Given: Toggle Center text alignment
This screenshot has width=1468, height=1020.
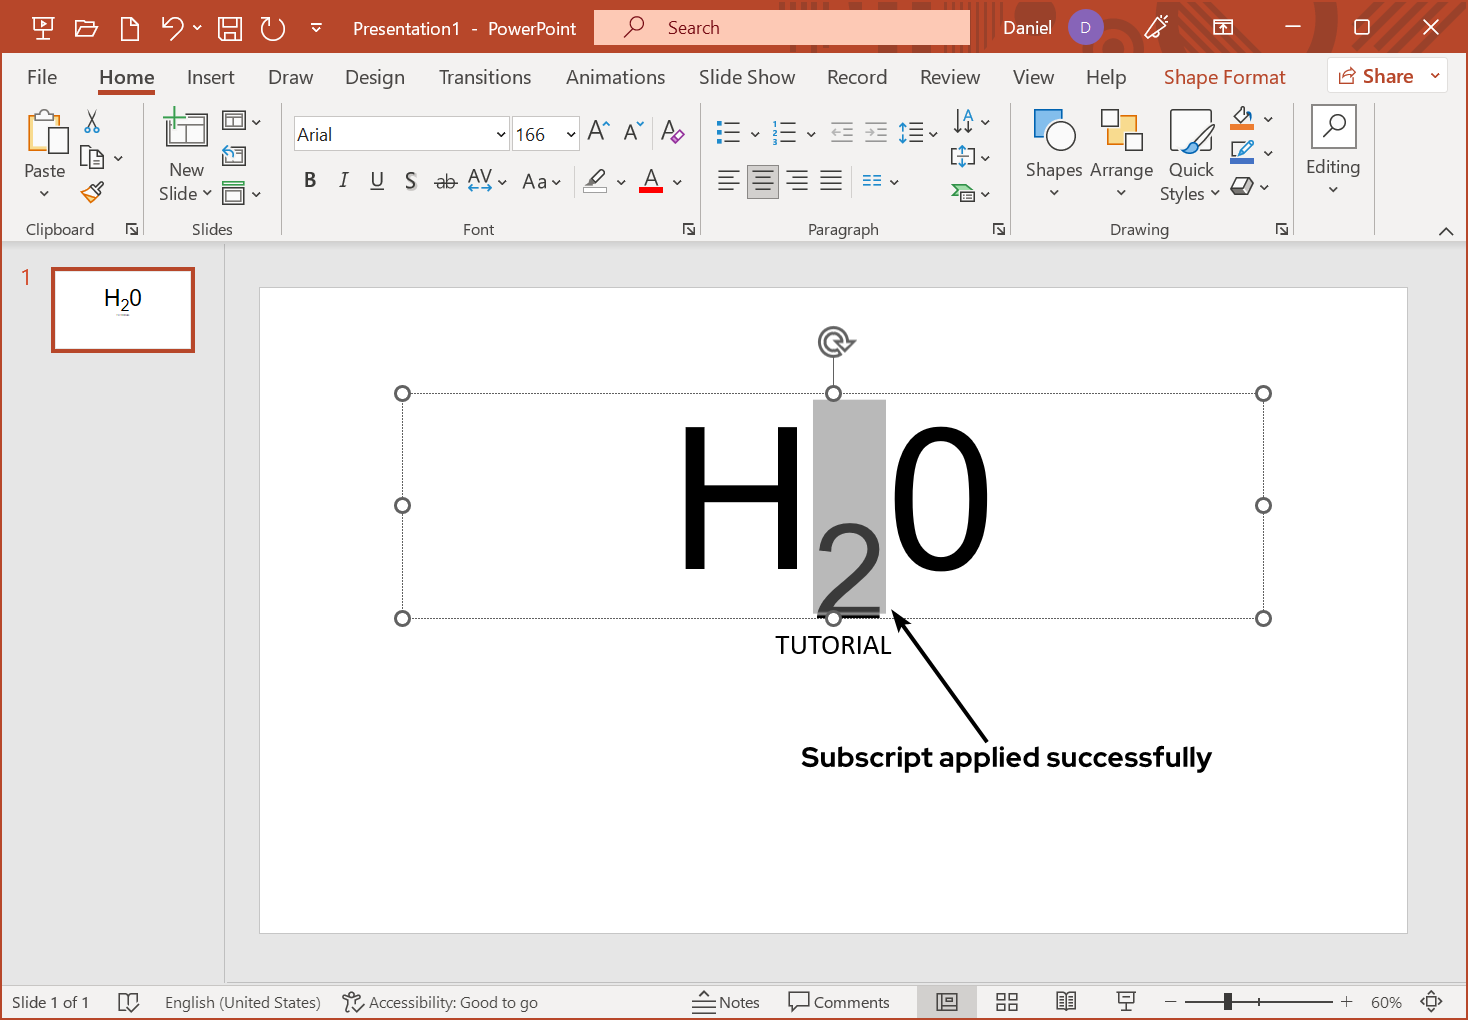Looking at the screenshot, I should (763, 181).
